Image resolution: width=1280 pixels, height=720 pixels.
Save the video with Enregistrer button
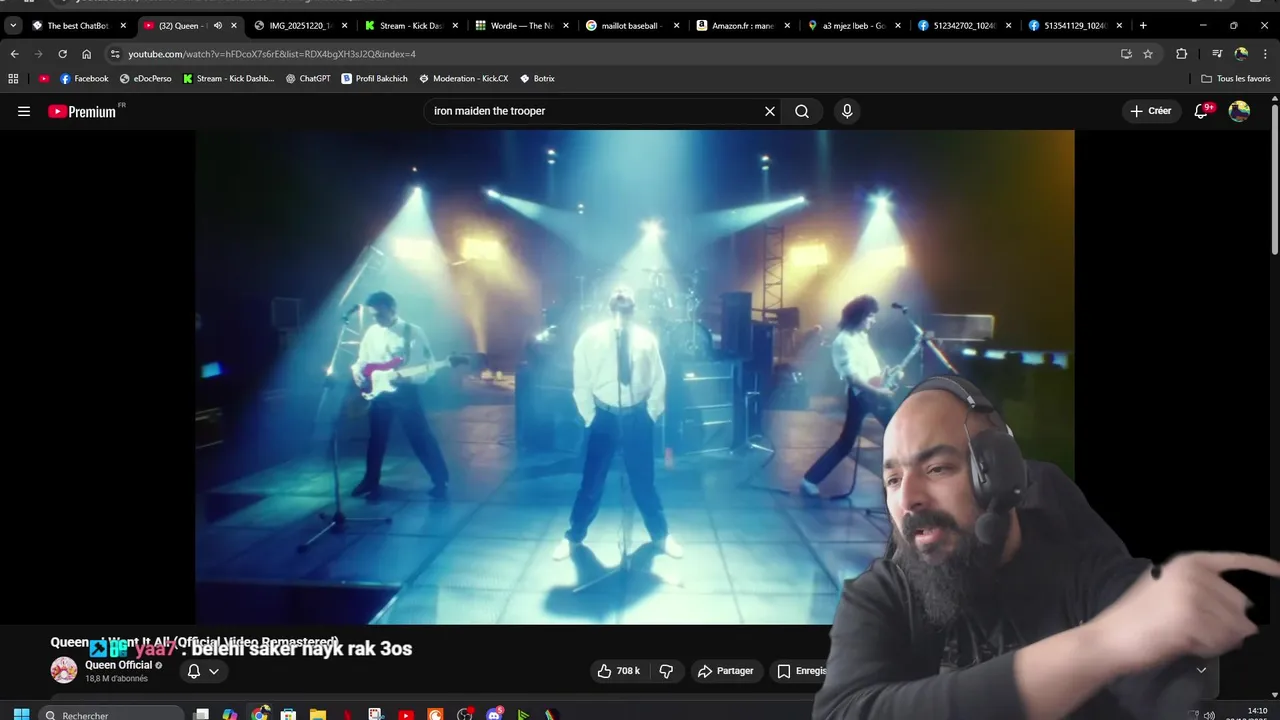801,671
